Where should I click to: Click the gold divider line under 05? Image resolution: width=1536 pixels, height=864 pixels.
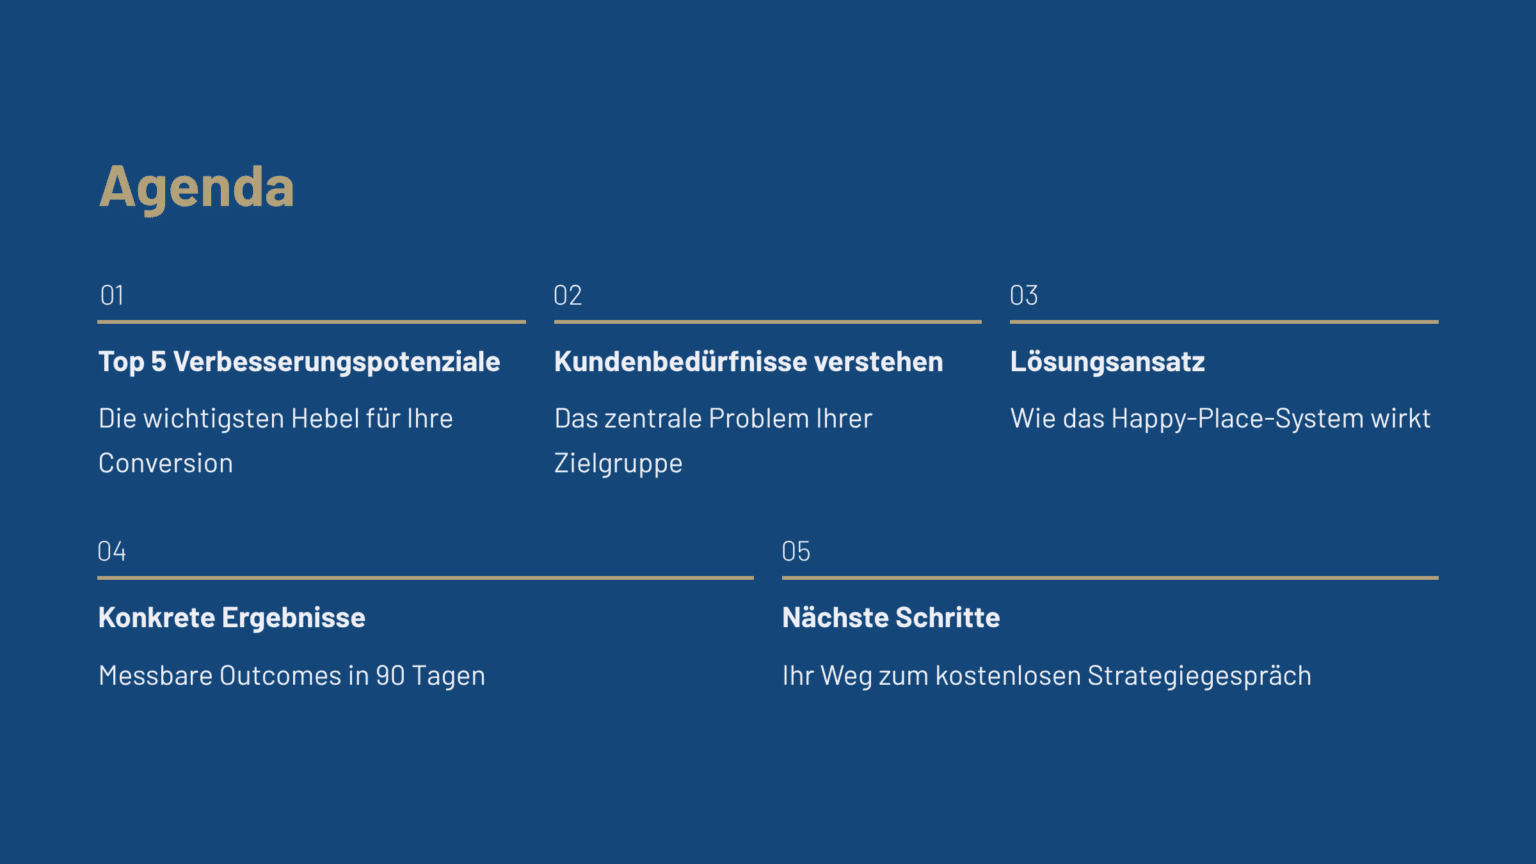1110,578
